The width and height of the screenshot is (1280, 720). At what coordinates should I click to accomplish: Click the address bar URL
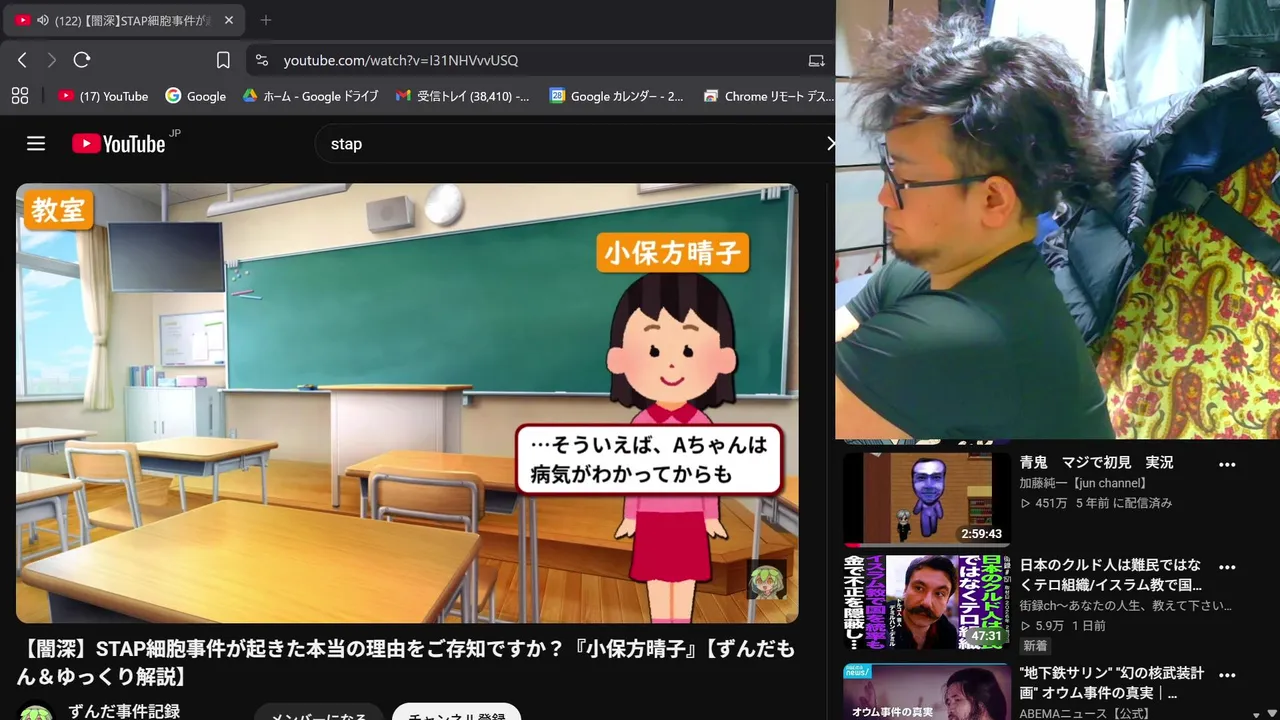pyautogui.click(x=400, y=60)
